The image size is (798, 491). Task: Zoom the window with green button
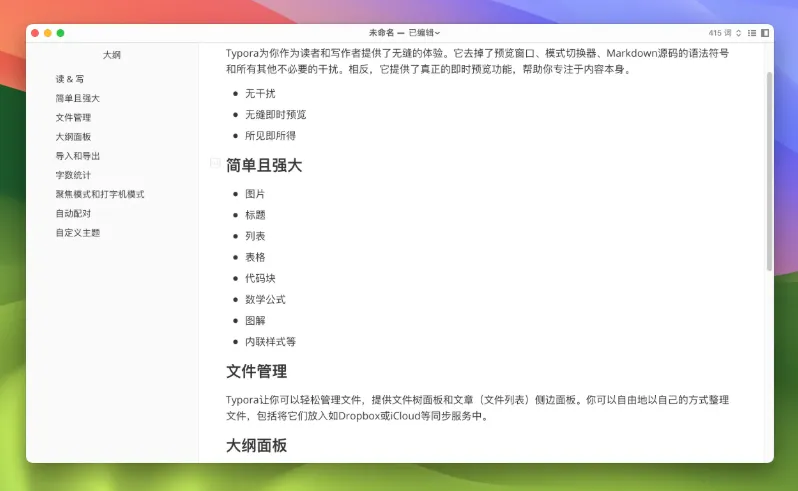tap(61, 33)
